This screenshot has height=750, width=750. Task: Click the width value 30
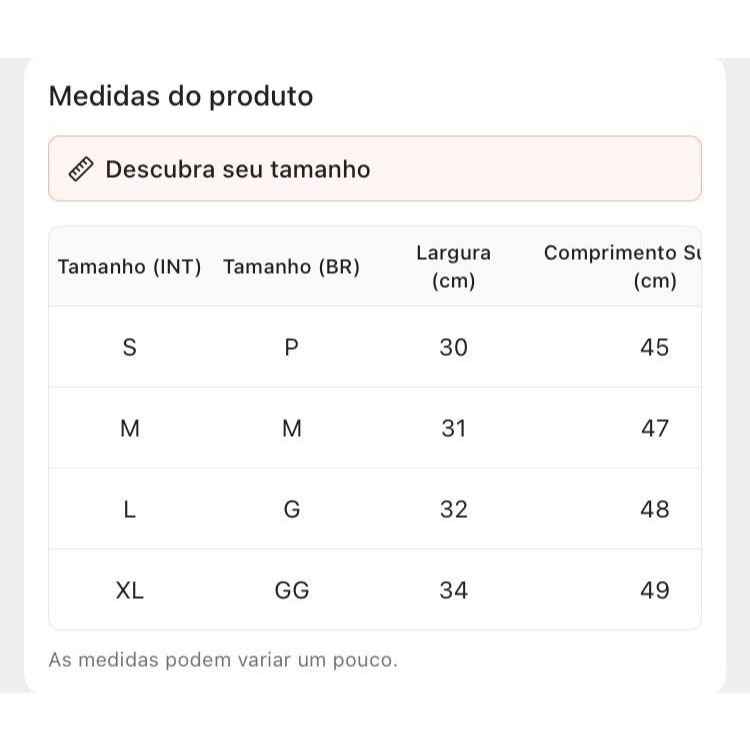coord(453,348)
